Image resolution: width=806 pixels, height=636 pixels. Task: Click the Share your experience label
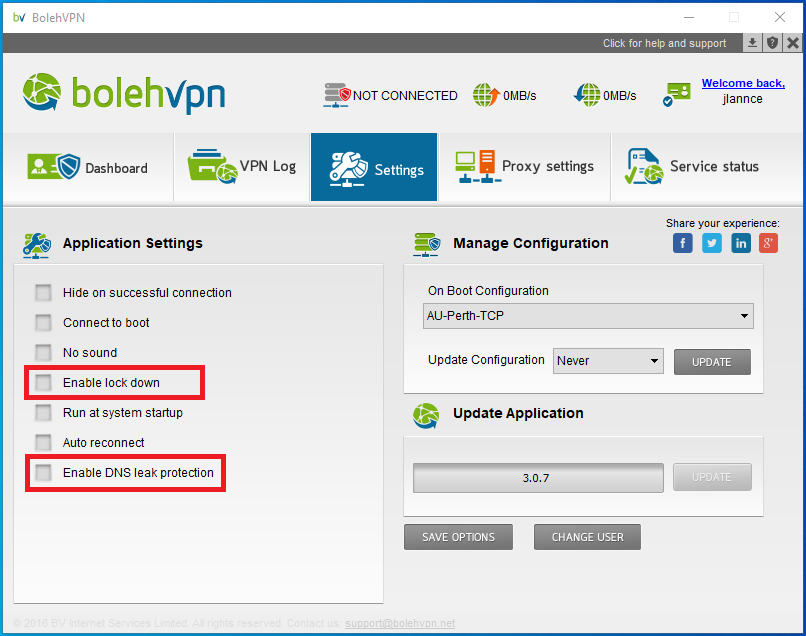pos(723,223)
